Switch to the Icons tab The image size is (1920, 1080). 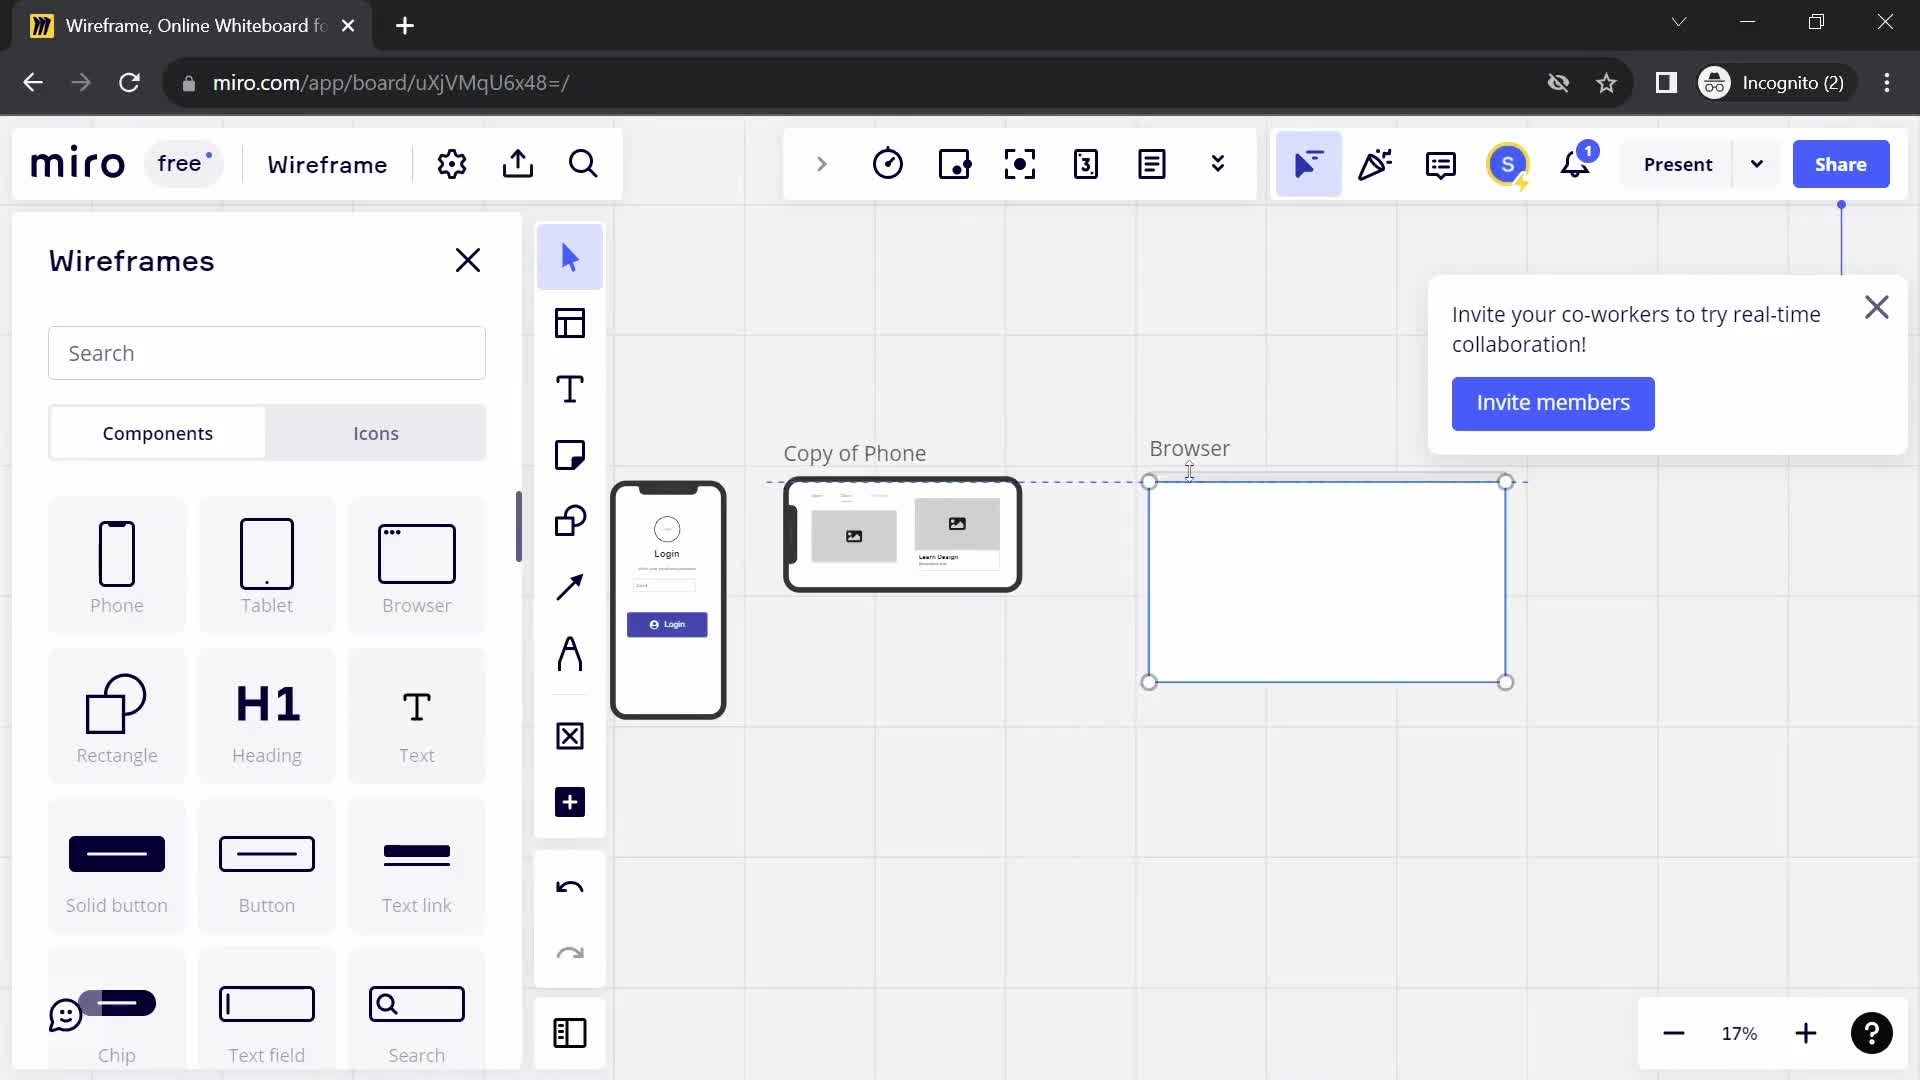pos(376,433)
